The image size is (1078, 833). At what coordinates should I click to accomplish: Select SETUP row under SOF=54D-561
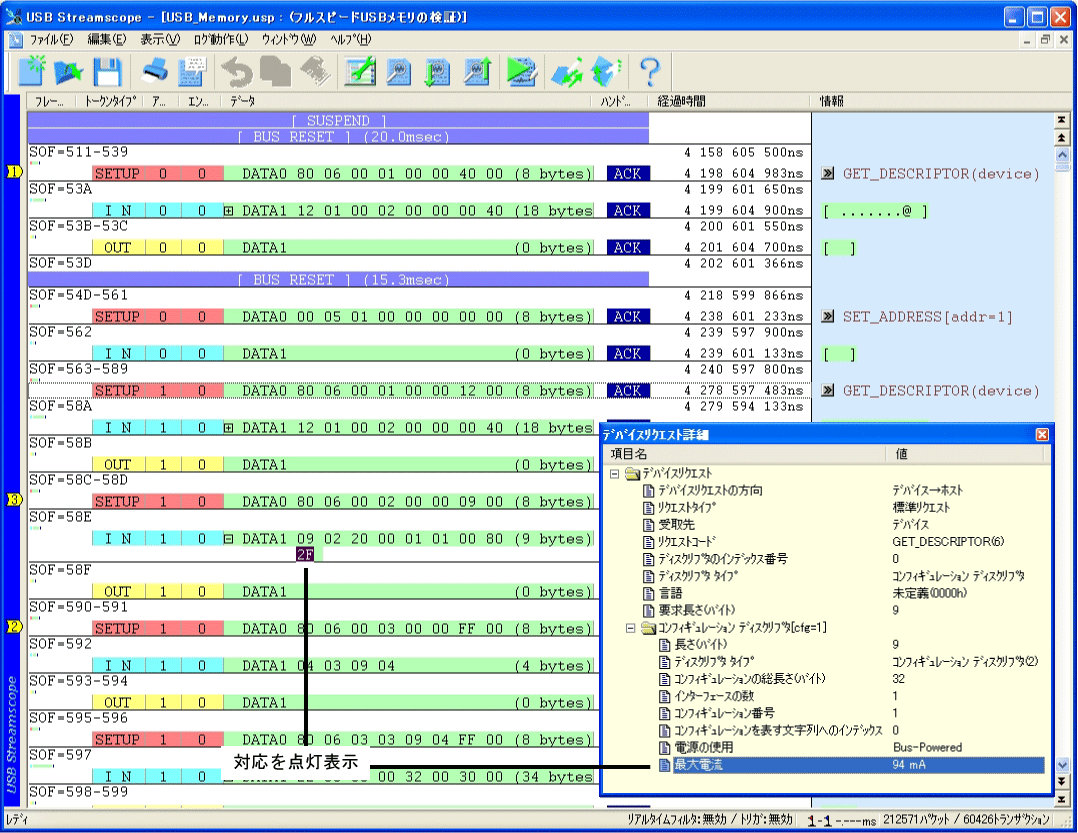pyautogui.click(x=342, y=317)
